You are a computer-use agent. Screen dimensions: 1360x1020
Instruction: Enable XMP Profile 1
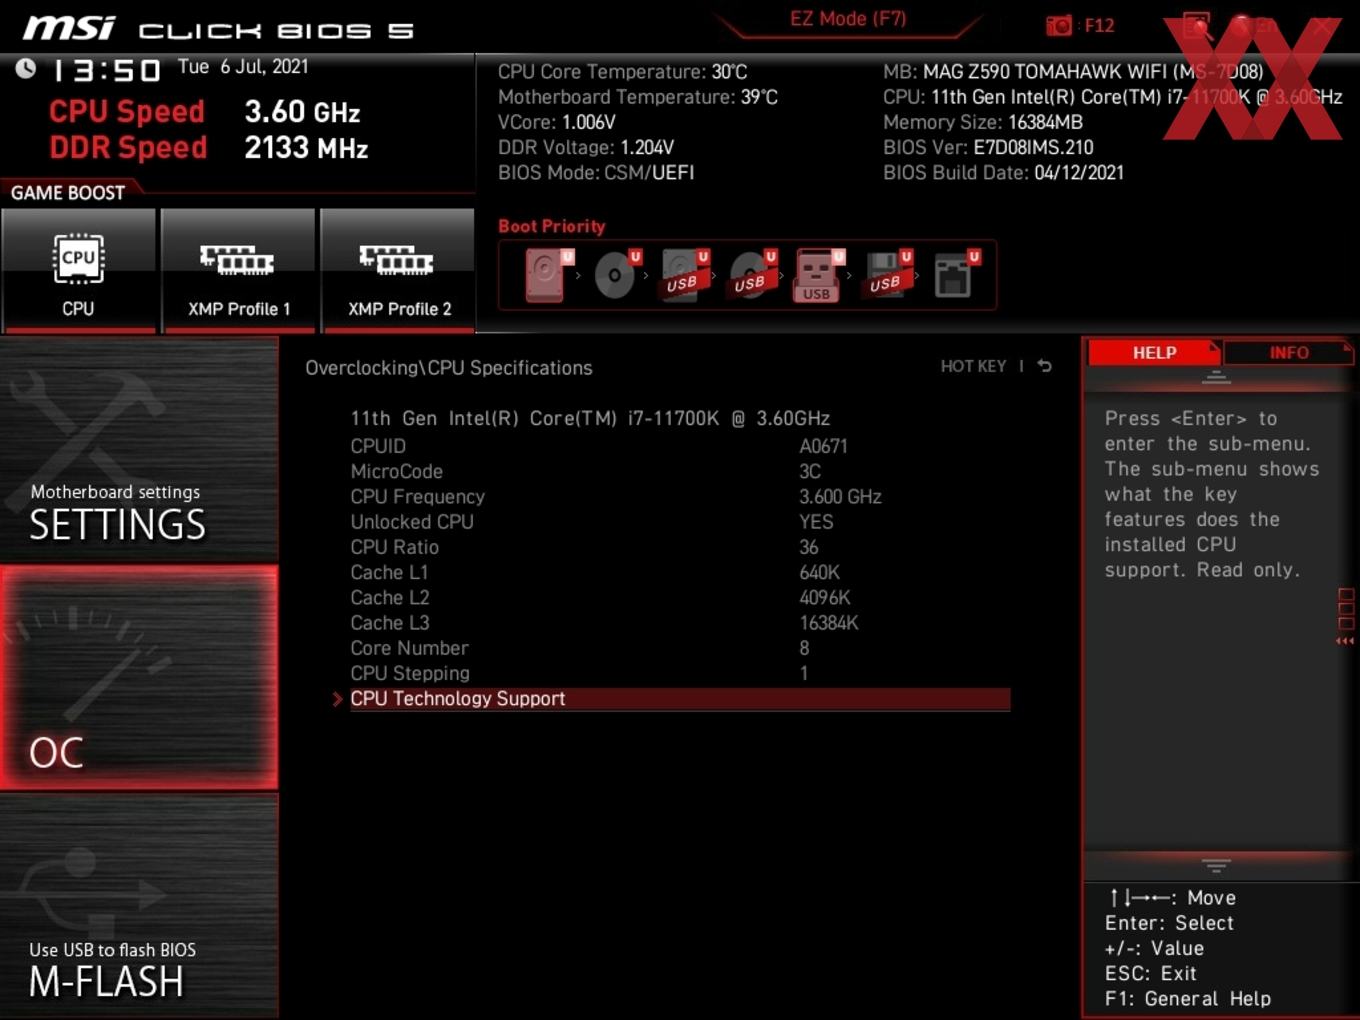click(238, 270)
